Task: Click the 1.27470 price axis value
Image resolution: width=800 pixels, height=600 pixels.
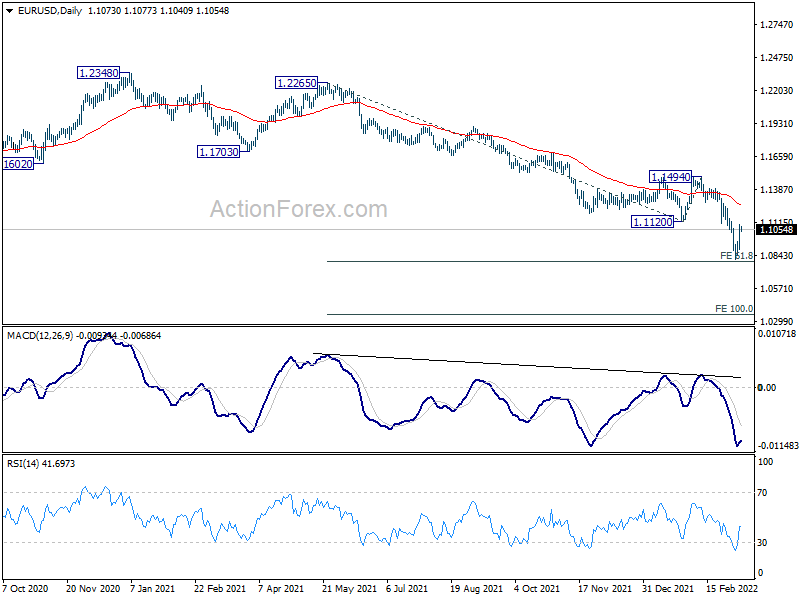Action: [x=777, y=24]
